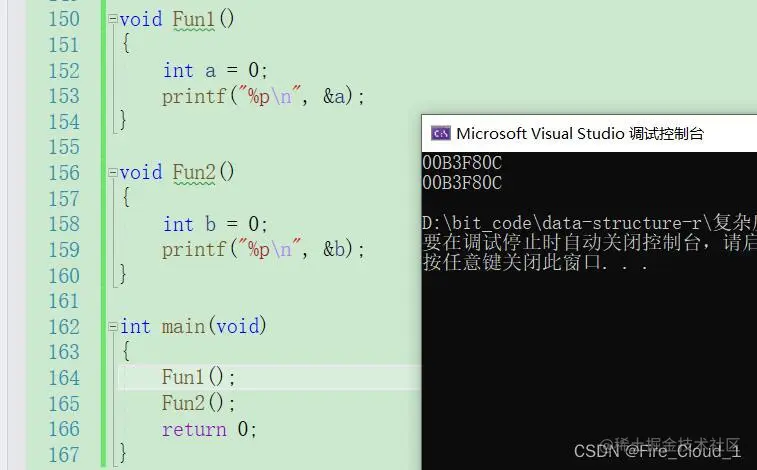Collapse the Fun2 function fold marker
The width and height of the screenshot is (757, 470).
(x=112, y=173)
